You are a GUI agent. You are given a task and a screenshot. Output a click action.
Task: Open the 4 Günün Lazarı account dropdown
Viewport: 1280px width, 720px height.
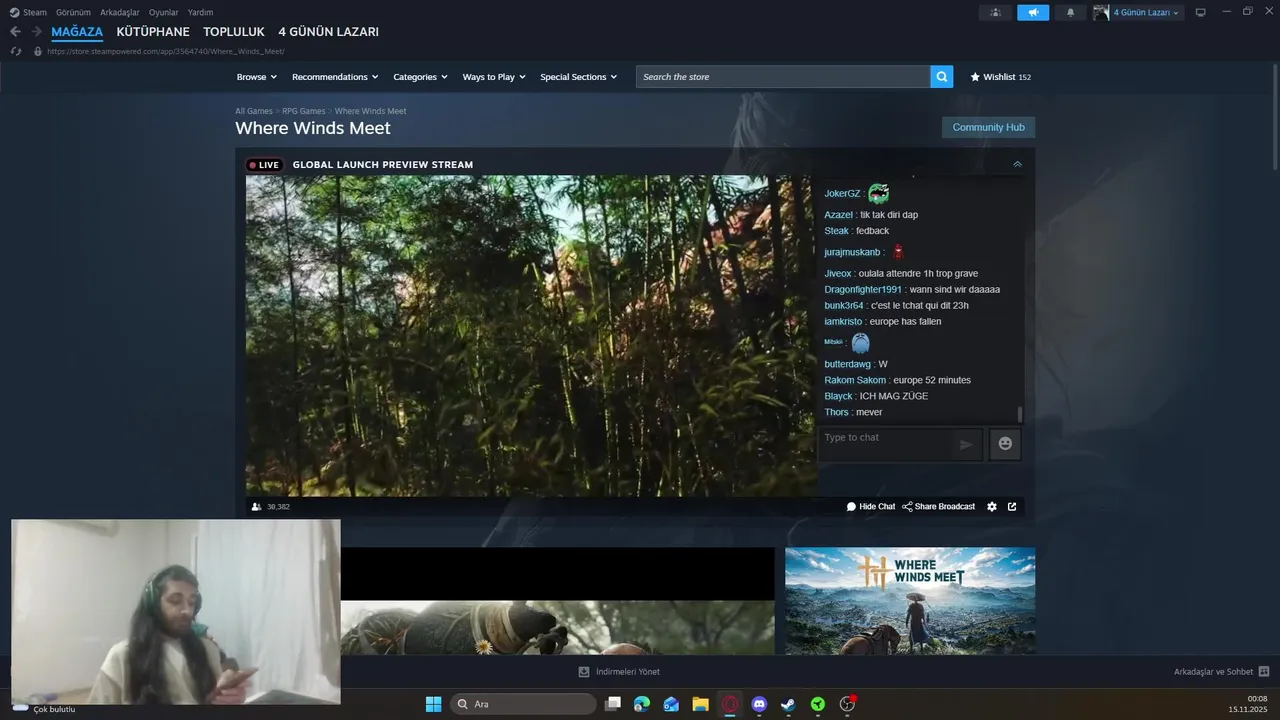tap(1146, 13)
